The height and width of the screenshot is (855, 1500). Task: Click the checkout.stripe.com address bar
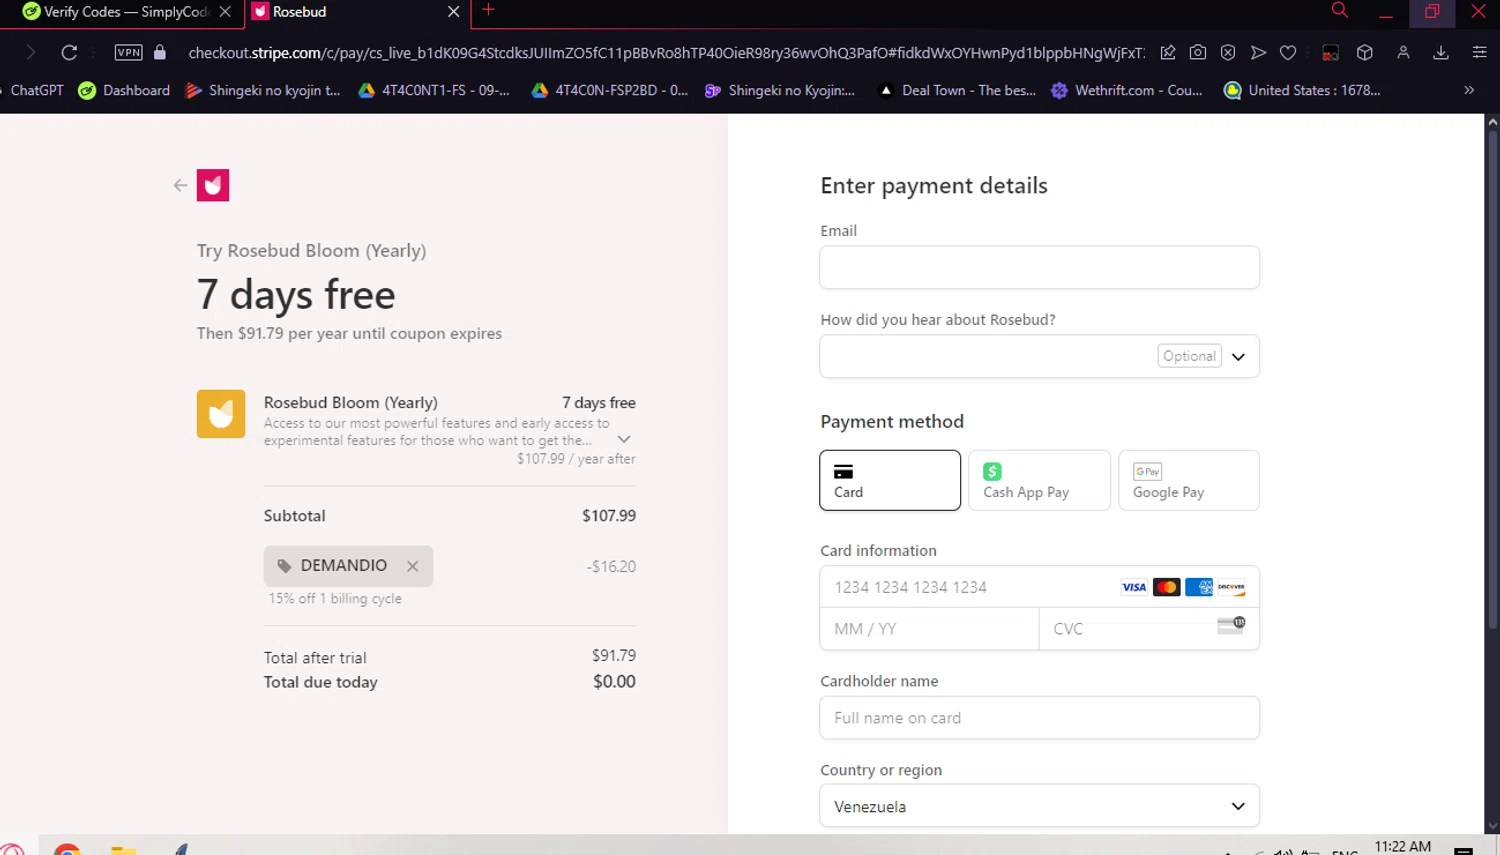point(666,53)
